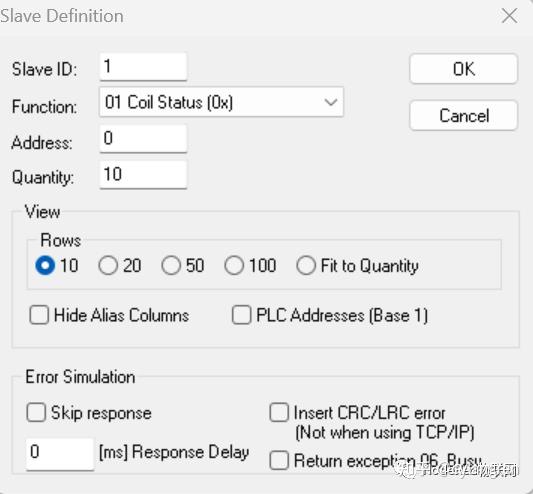Viewport: 533px width, 494px height.
Task: Click the Cancel button
Action: 464,115
